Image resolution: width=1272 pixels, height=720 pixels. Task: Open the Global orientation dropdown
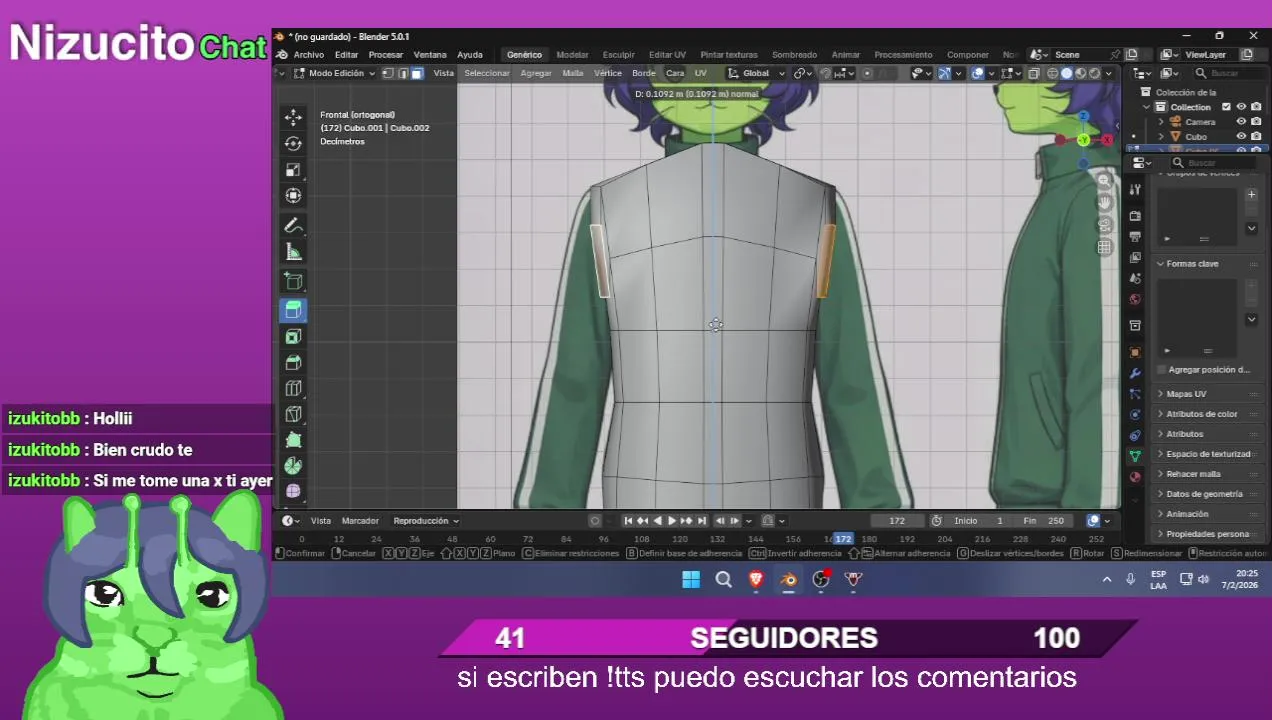755,73
